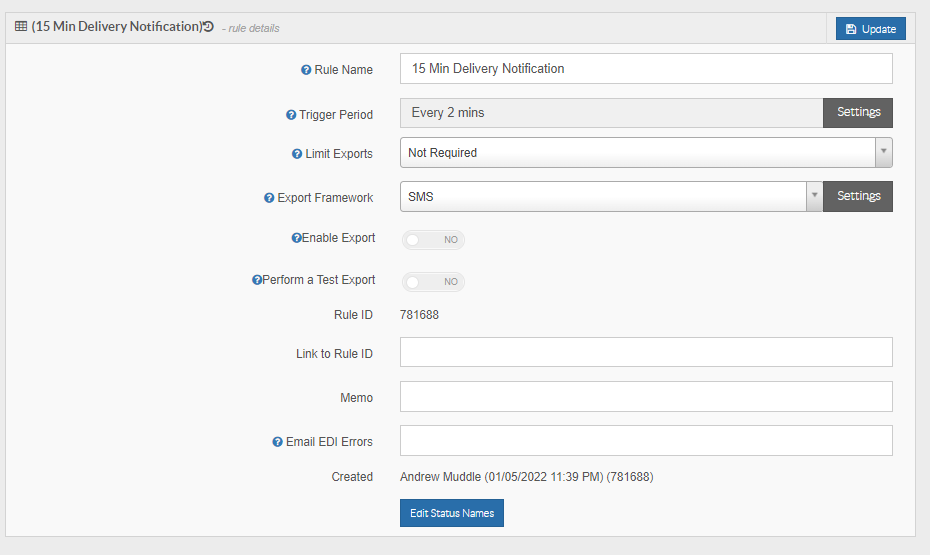Click the Trigger Period help icon

point(291,115)
